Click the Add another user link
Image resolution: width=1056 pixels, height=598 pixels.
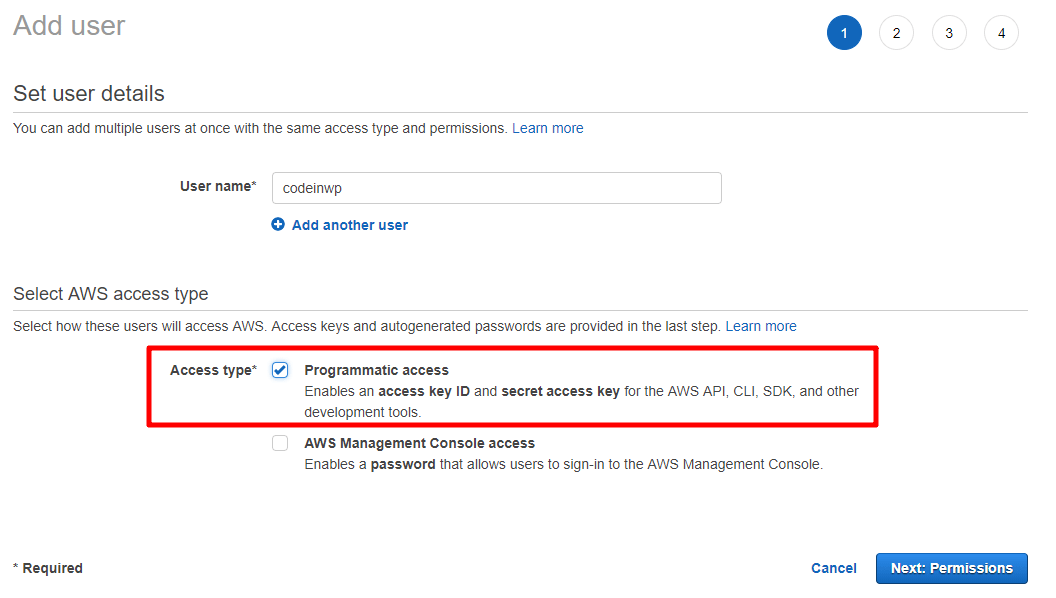tap(350, 225)
